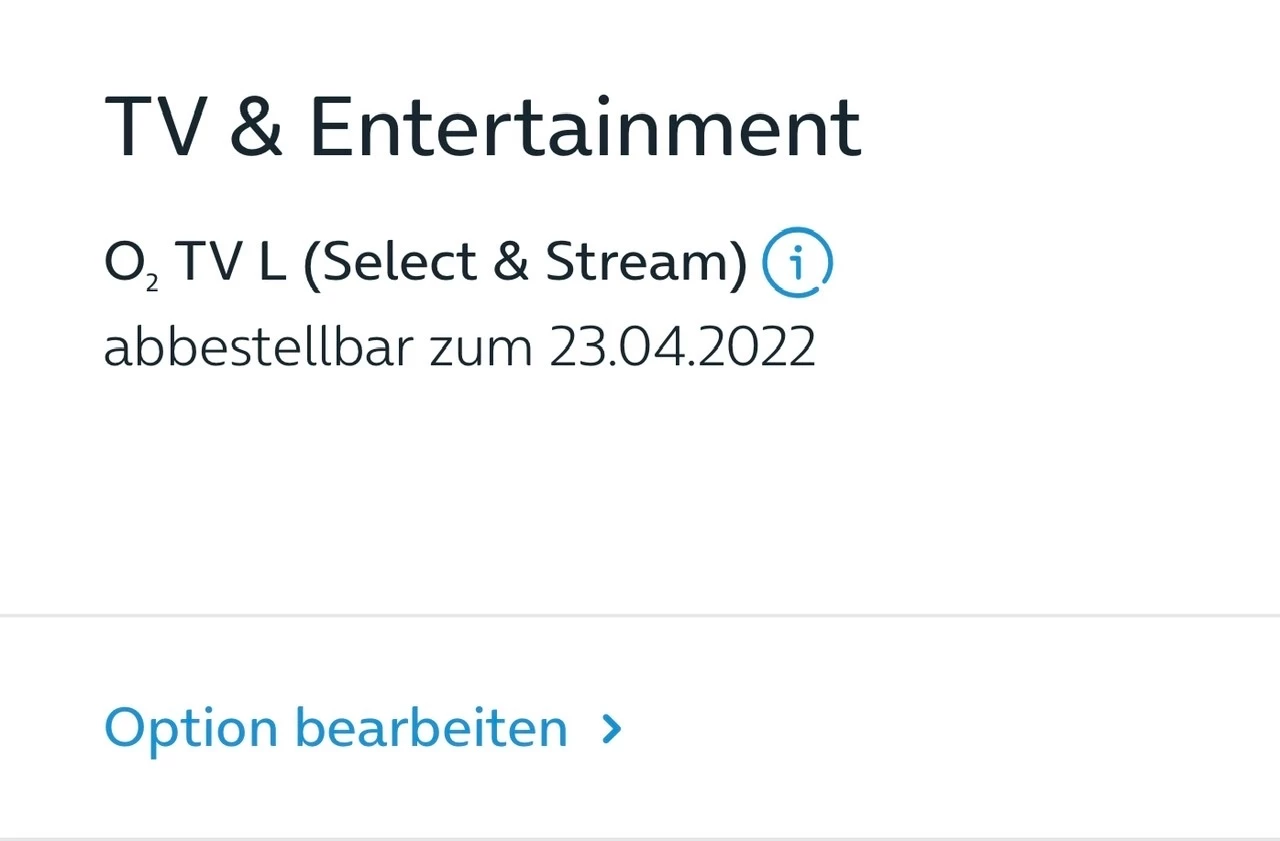The height and width of the screenshot is (841, 1280).
Task: Click the word Option in the blue link
Action: pyautogui.click(x=191, y=729)
